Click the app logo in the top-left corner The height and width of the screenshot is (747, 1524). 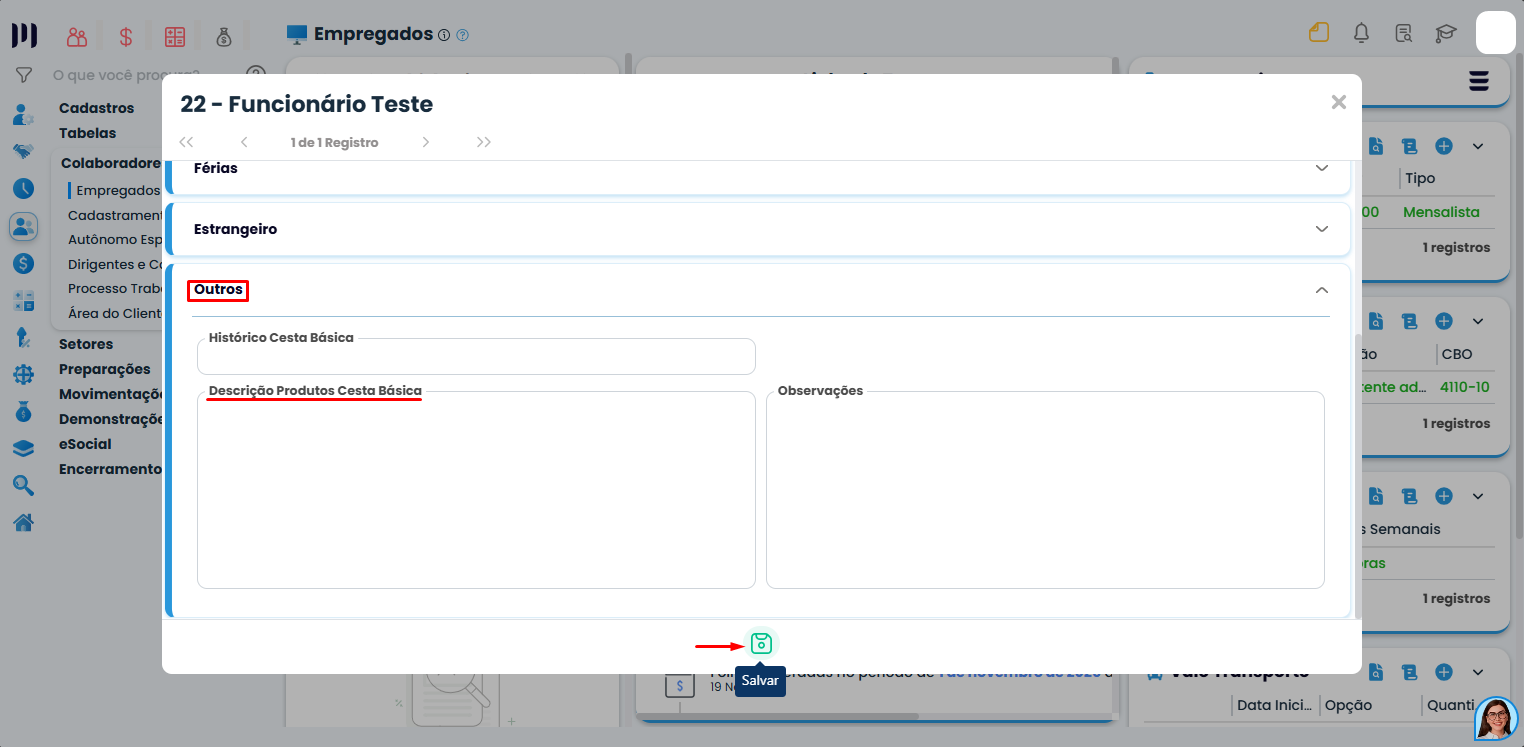(24, 35)
